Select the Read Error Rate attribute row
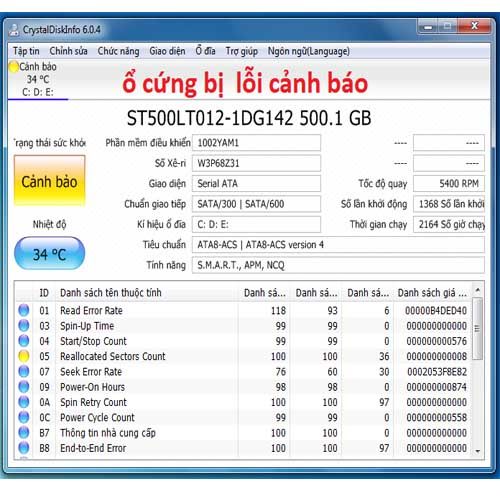The image size is (500, 500). [243, 310]
